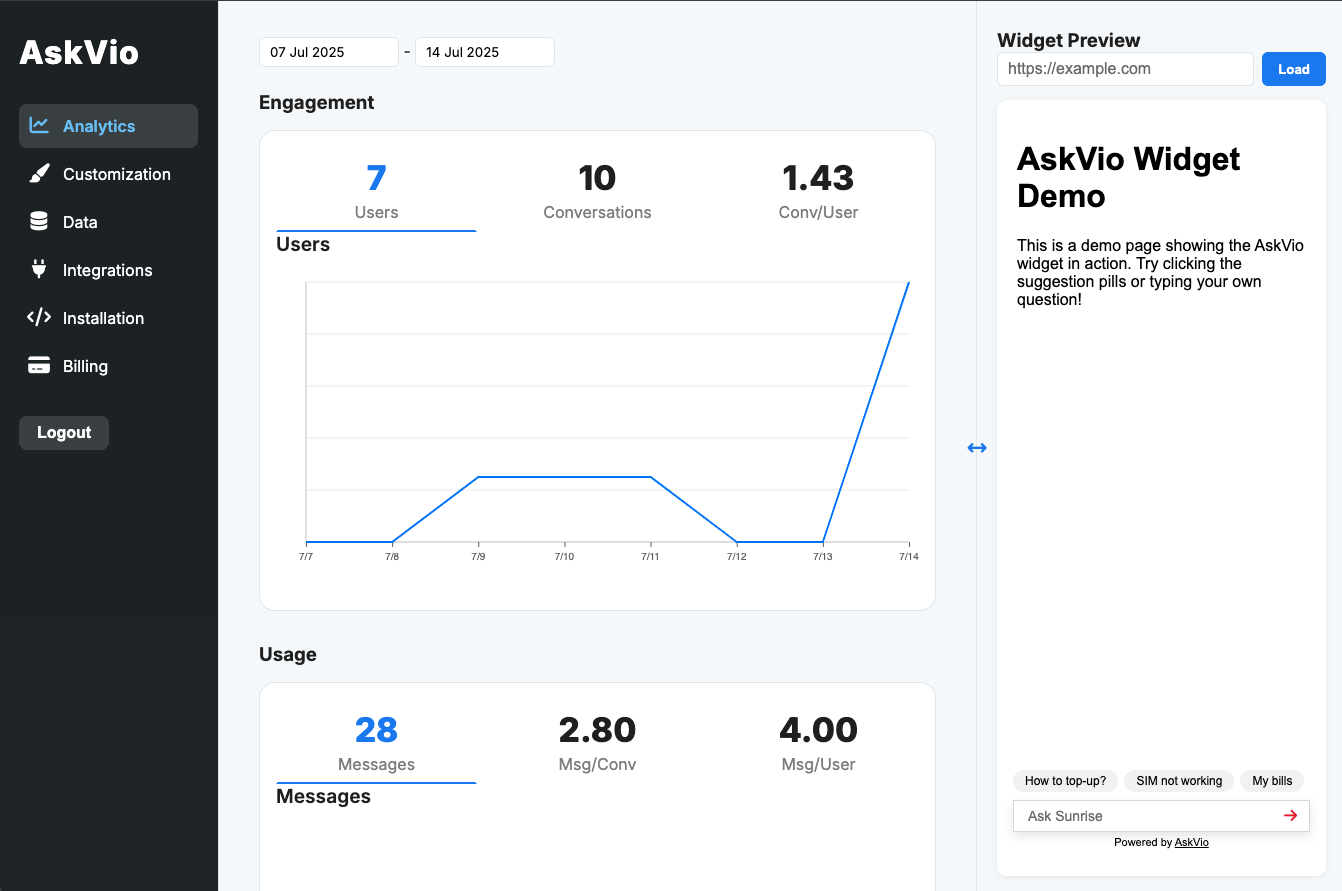
Task: Click the red send arrow in widget
Action: 1290,816
